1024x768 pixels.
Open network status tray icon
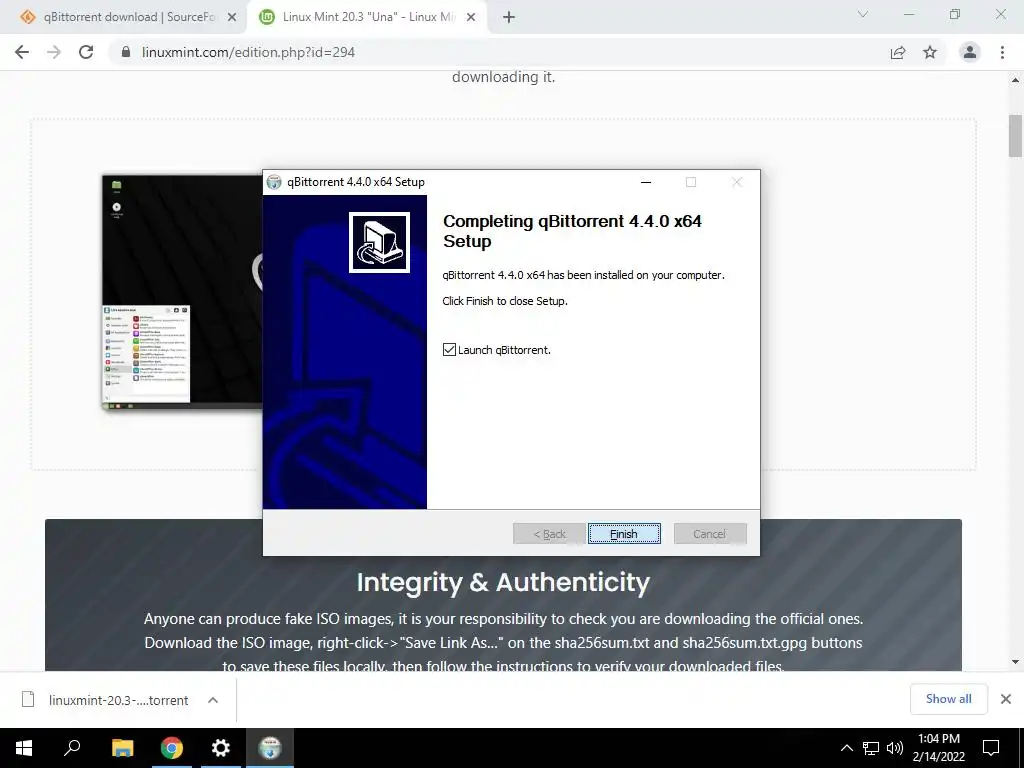(x=871, y=748)
